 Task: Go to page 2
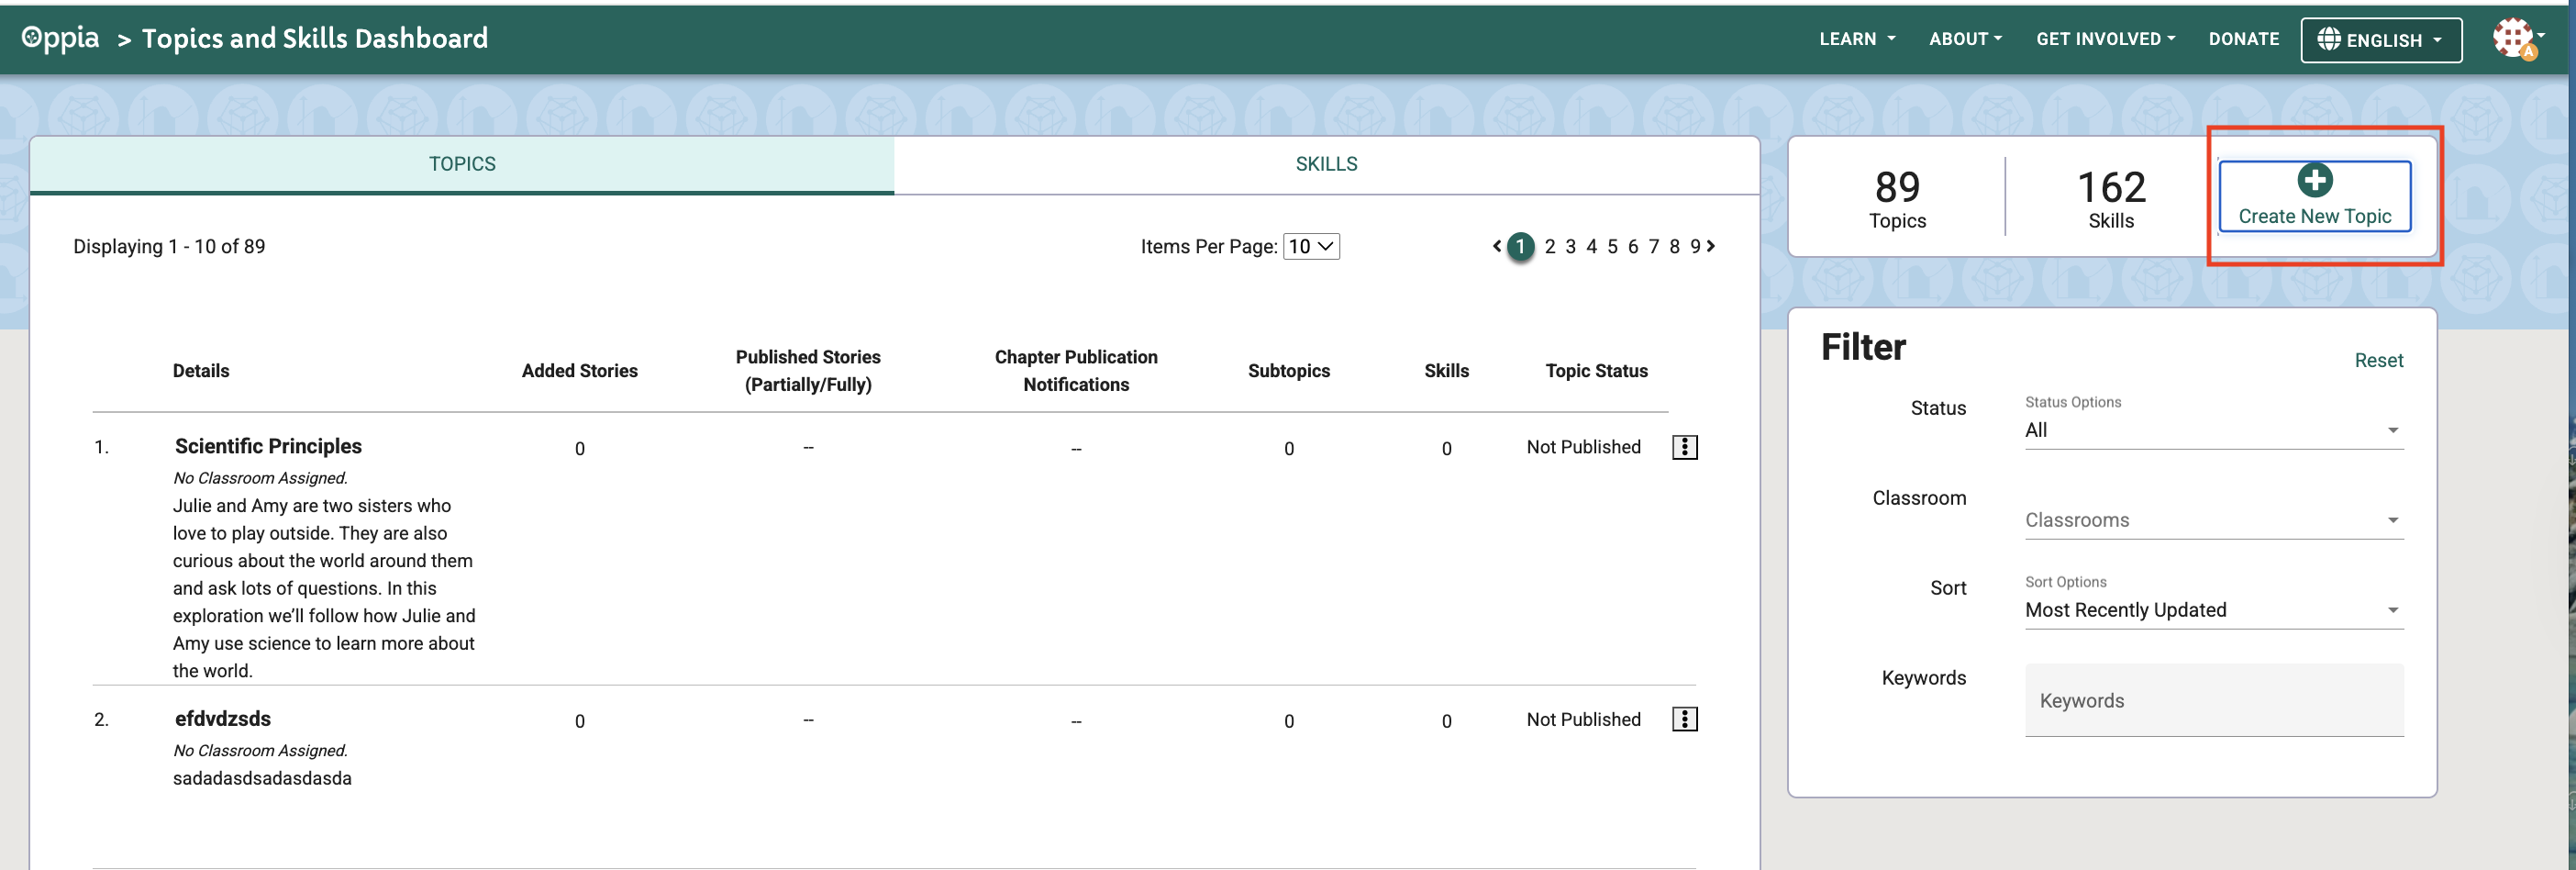point(1549,246)
